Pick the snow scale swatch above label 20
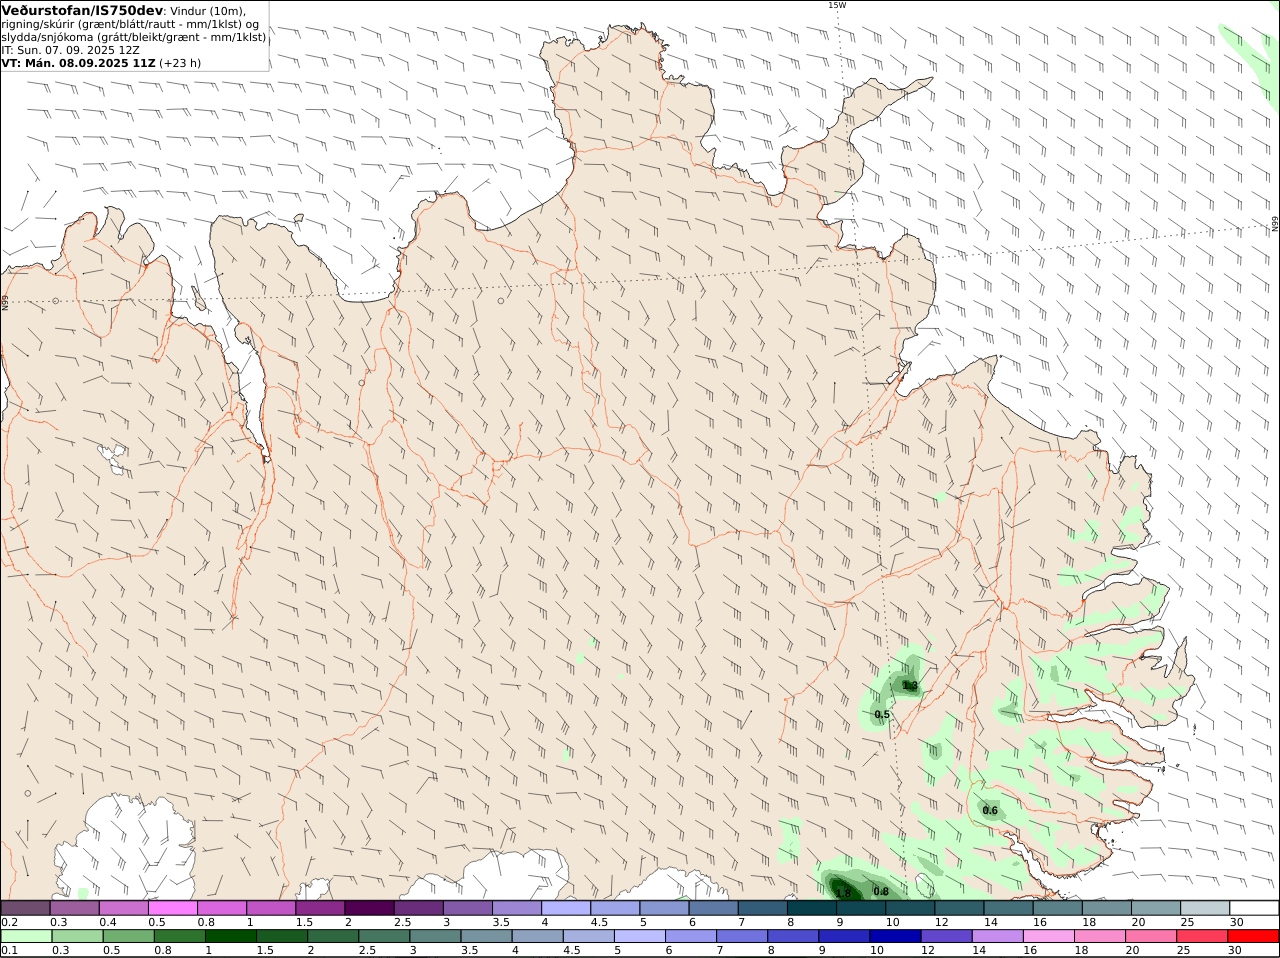Viewport: 1280px width, 958px height. [1155, 907]
